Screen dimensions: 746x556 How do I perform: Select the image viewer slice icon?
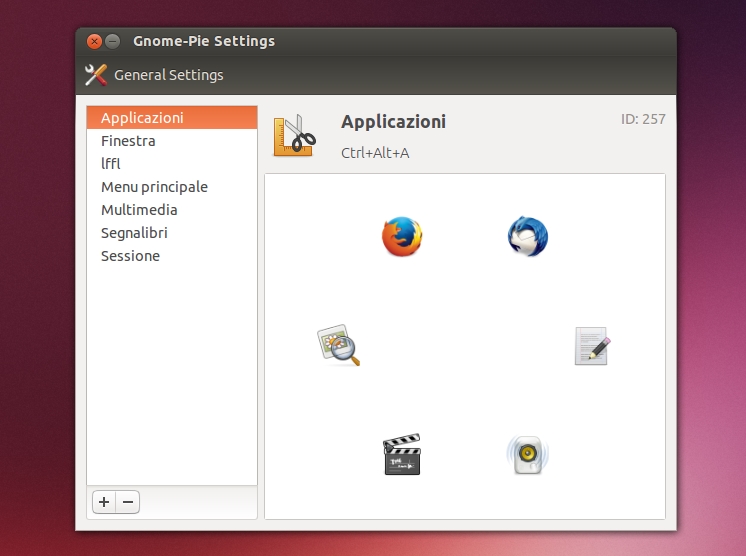pos(339,345)
